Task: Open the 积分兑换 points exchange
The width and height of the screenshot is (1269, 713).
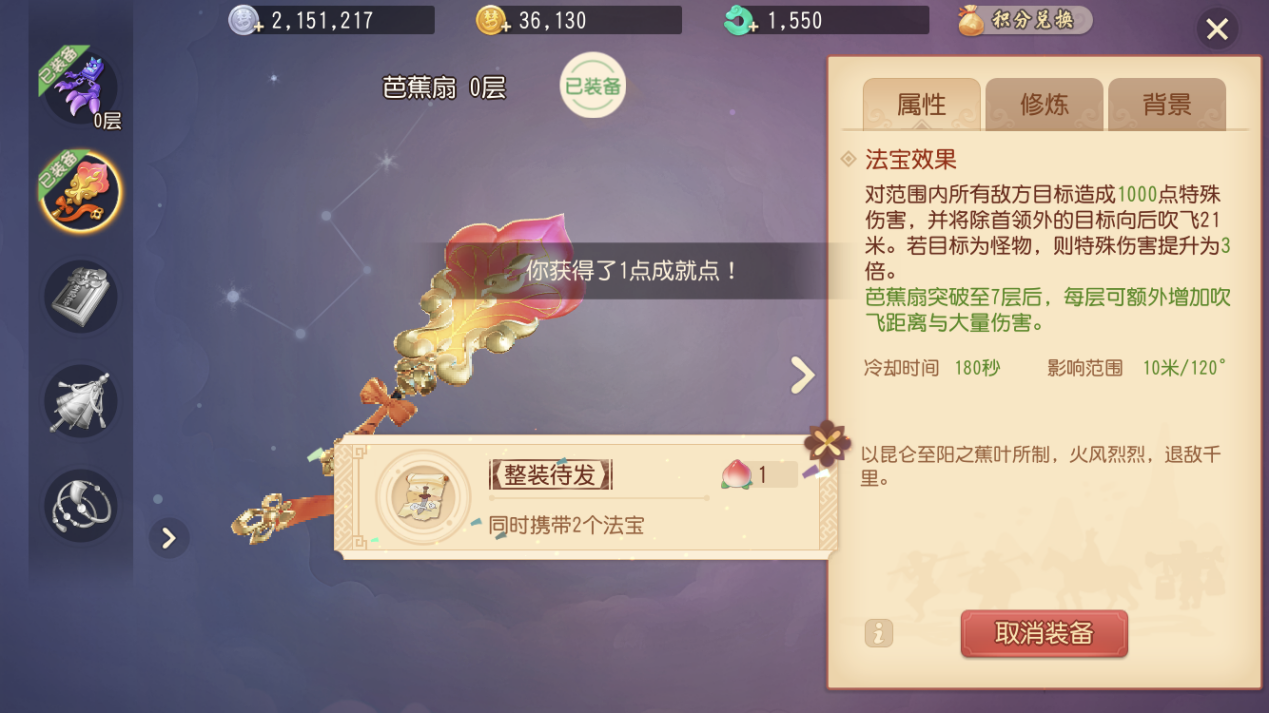Action: [1024, 21]
